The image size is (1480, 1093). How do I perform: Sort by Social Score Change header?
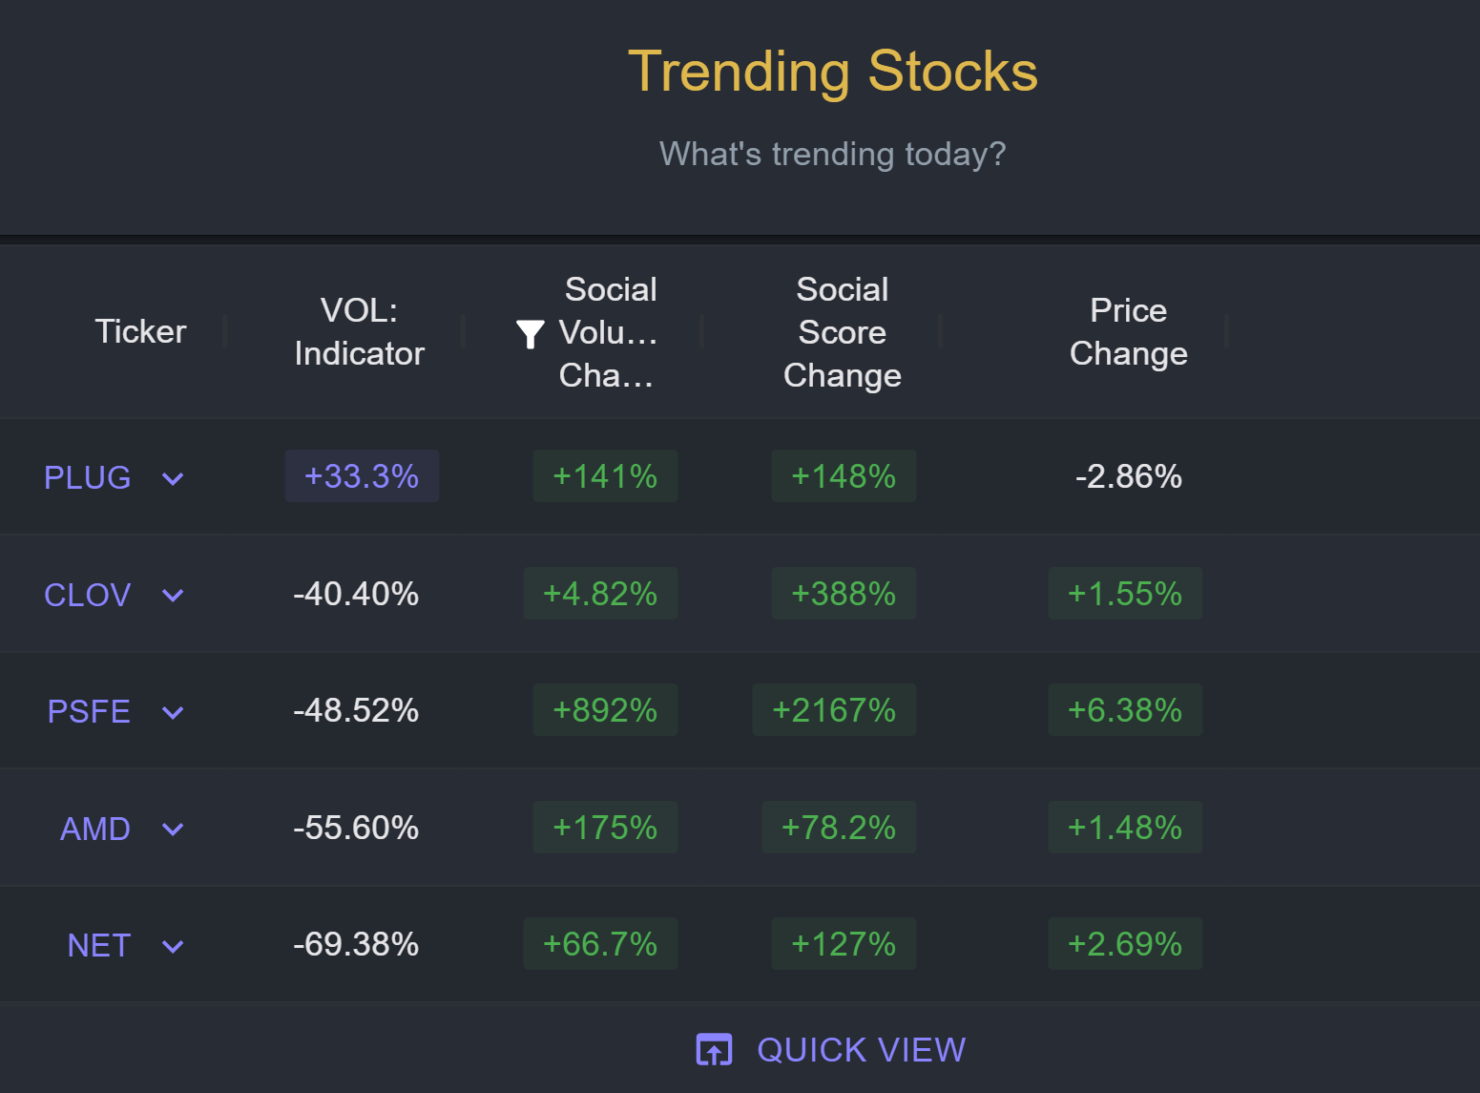click(842, 332)
